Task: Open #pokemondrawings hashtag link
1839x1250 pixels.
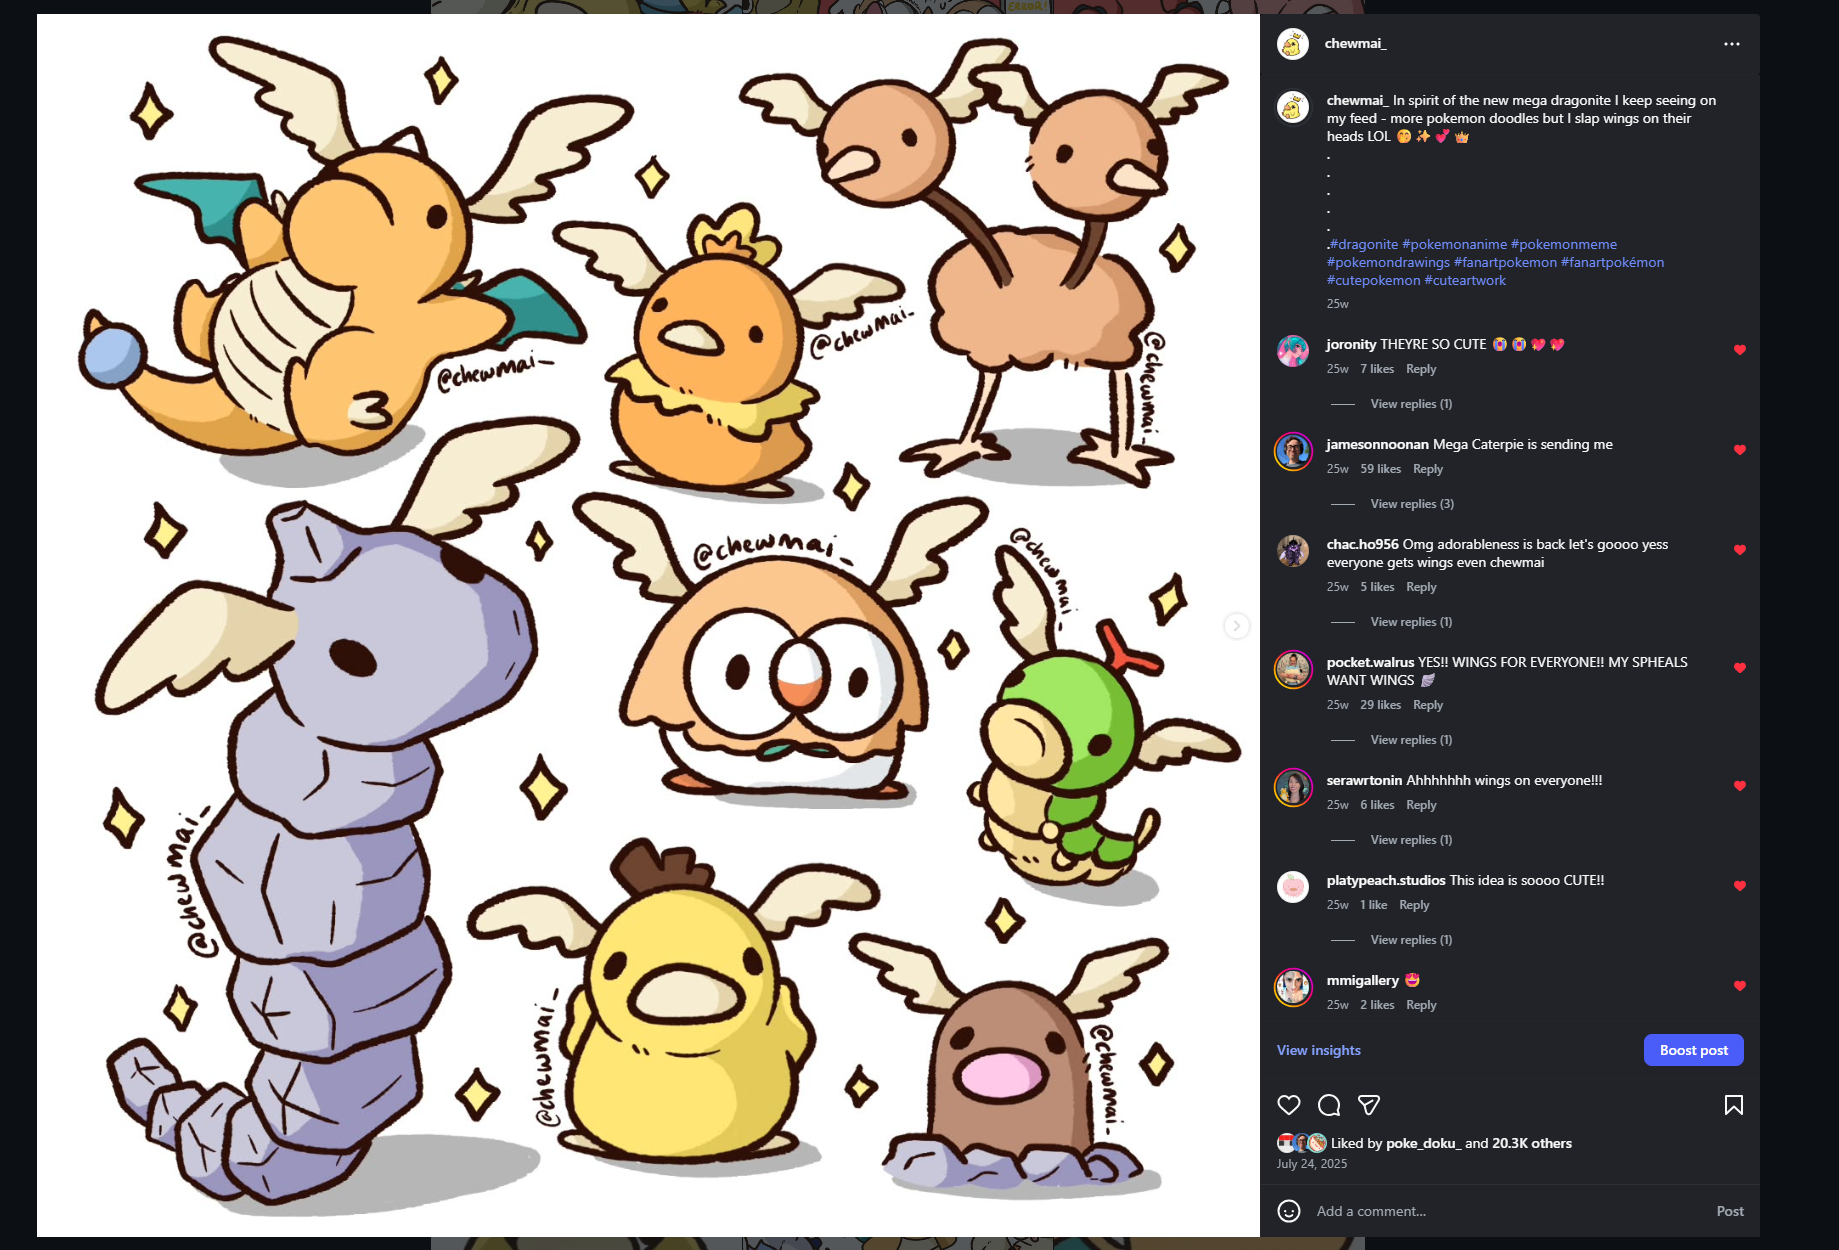Action: tap(1388, 262)
